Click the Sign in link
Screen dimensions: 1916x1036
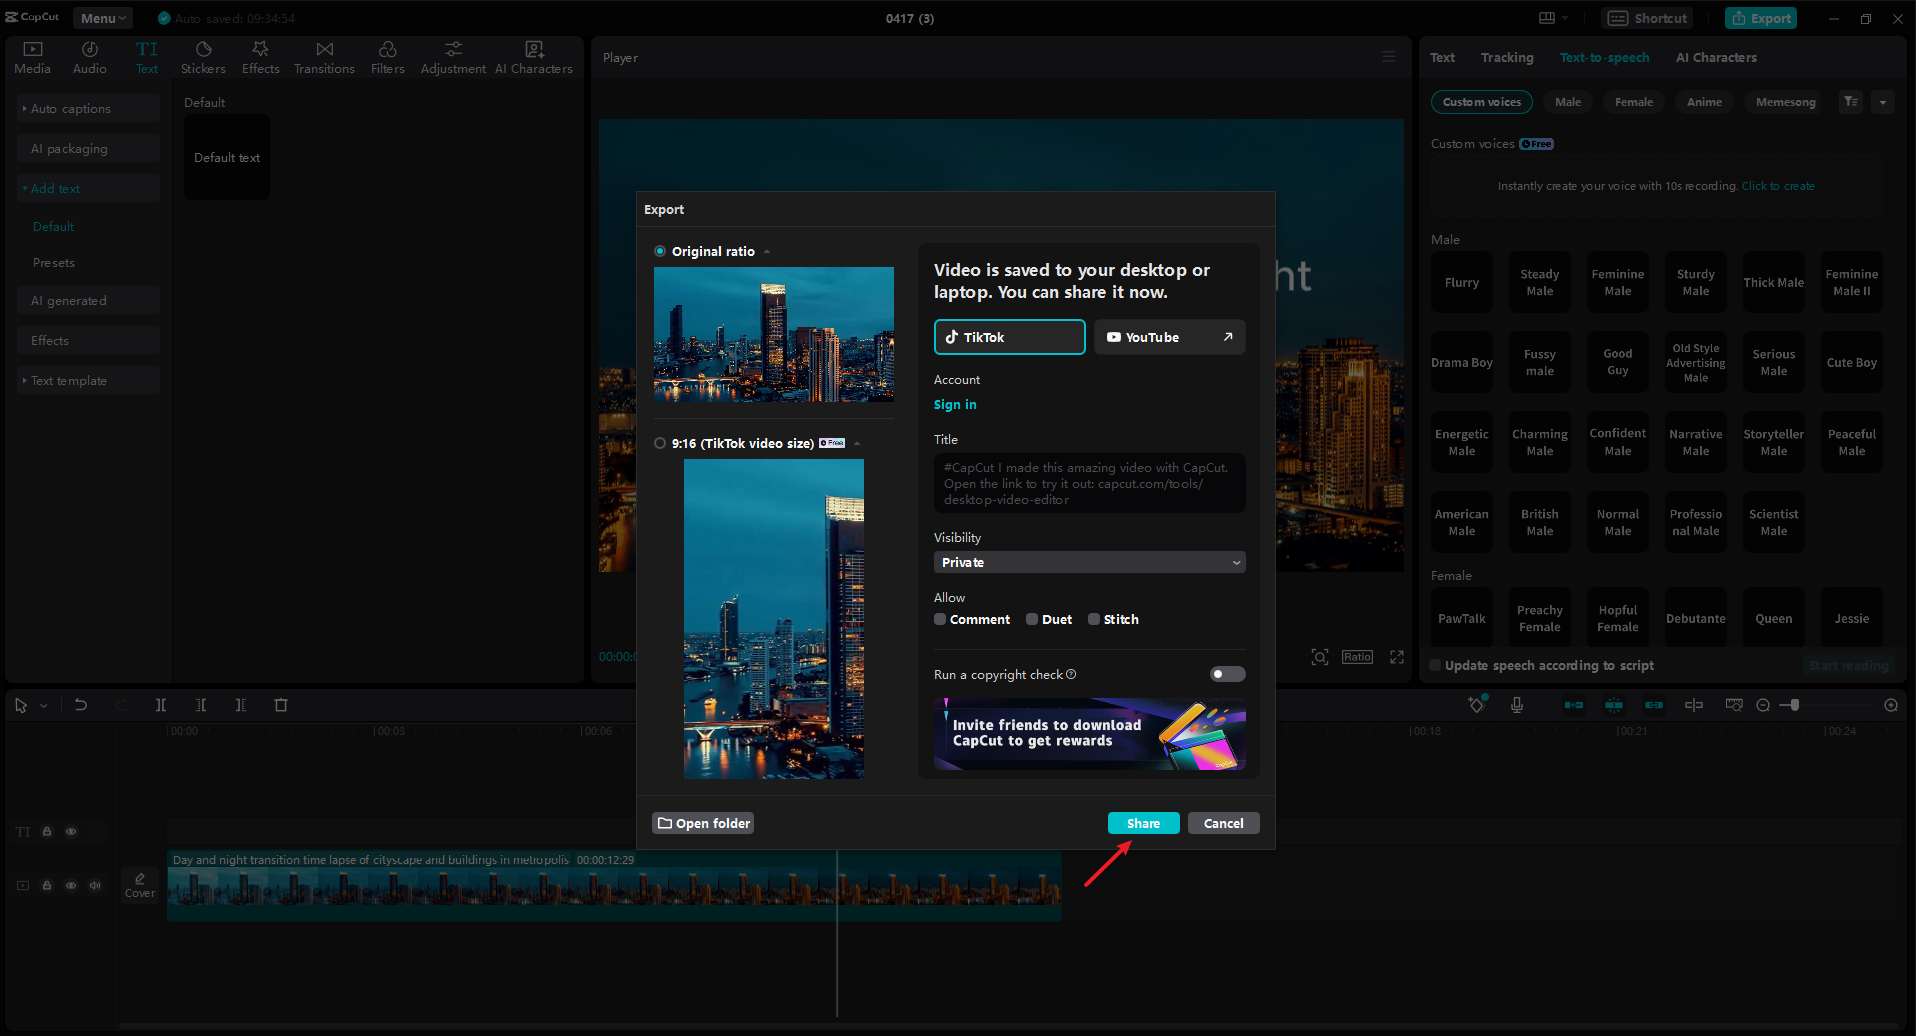(x=955, y=404)
